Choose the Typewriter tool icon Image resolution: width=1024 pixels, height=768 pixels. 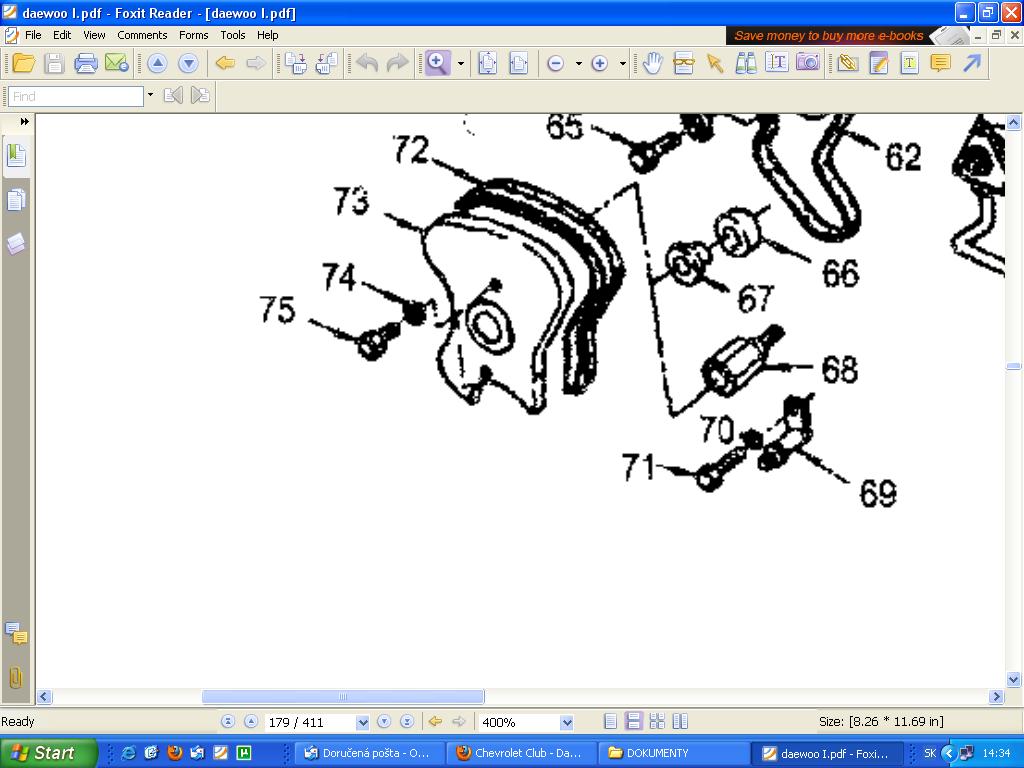click(x=910, y=63)
